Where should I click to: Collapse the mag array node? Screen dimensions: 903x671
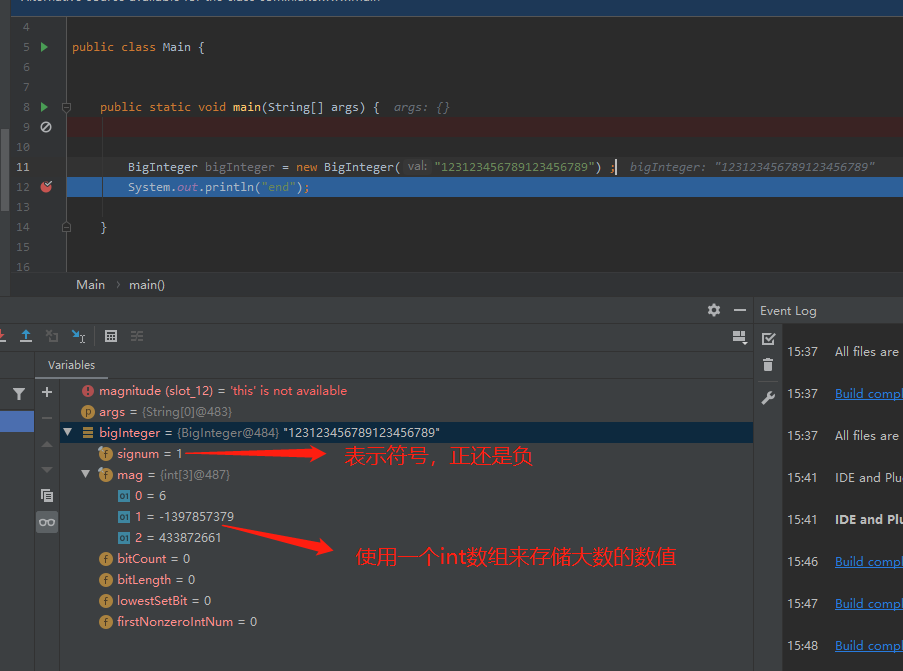tap(86, 474)
